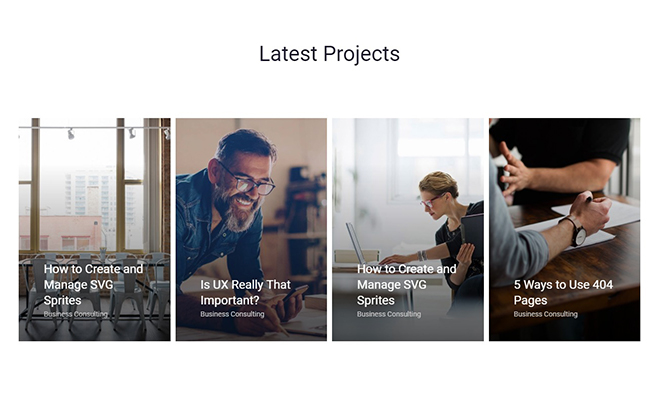Open the project photo of the smiling bearded man

251,229
